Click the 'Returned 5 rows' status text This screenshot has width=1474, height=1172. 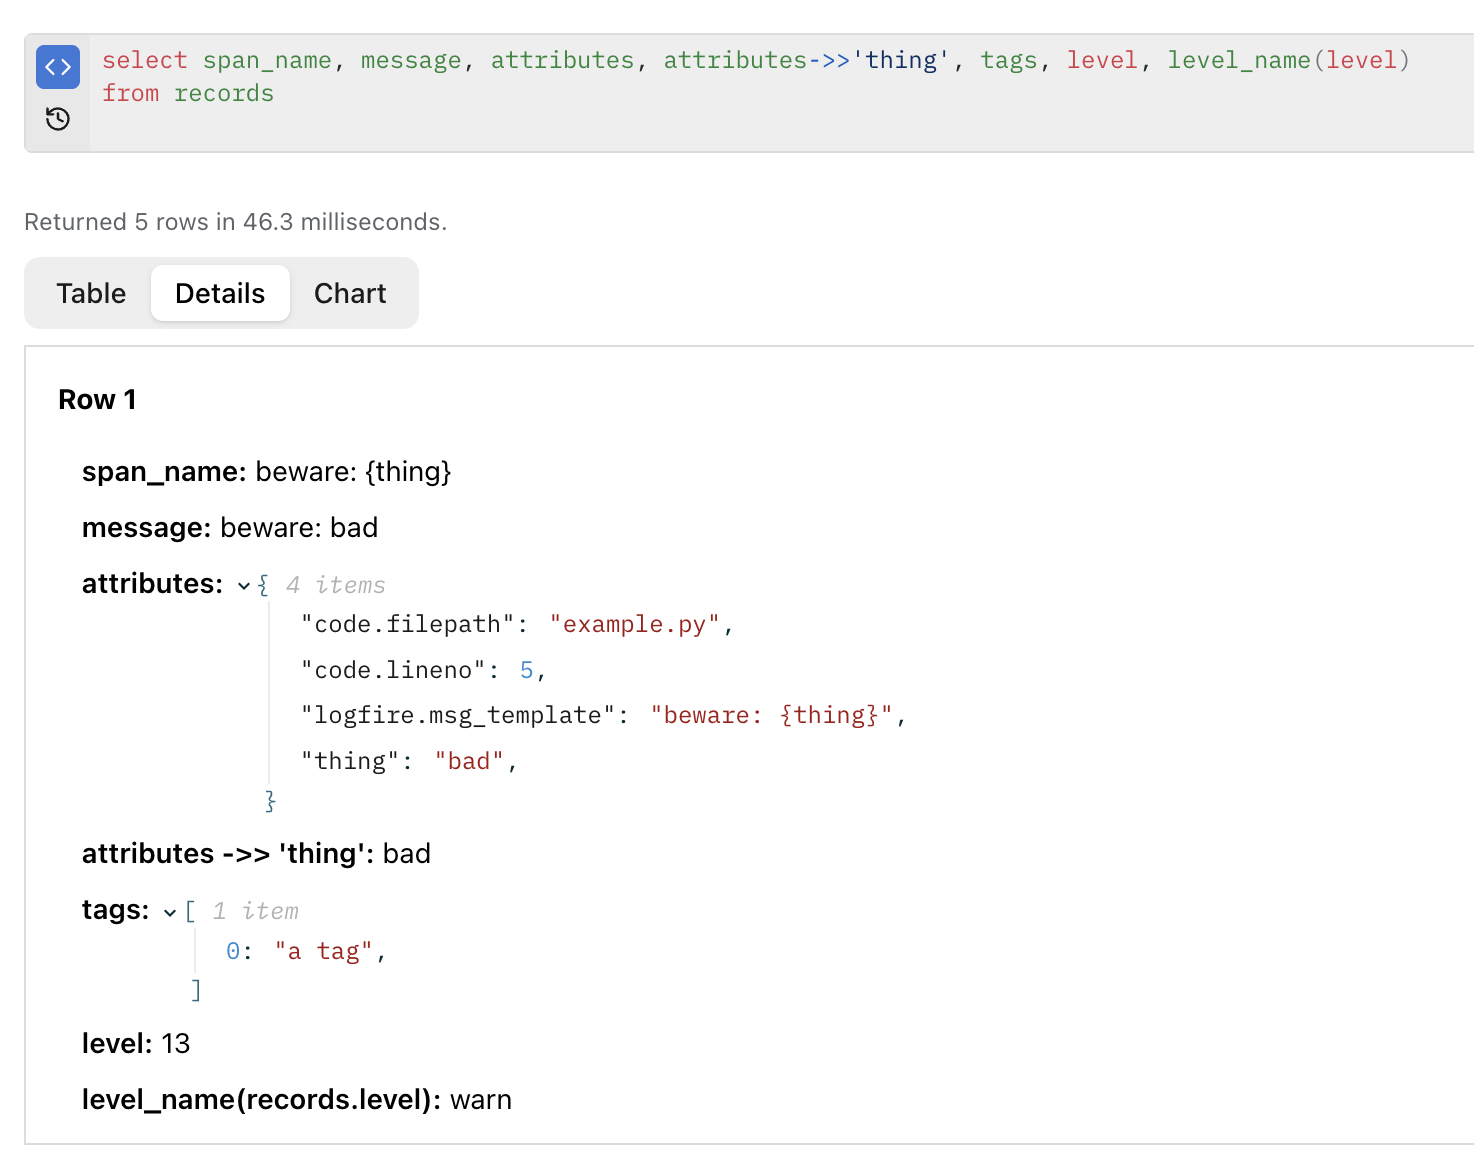coord(235,222)
